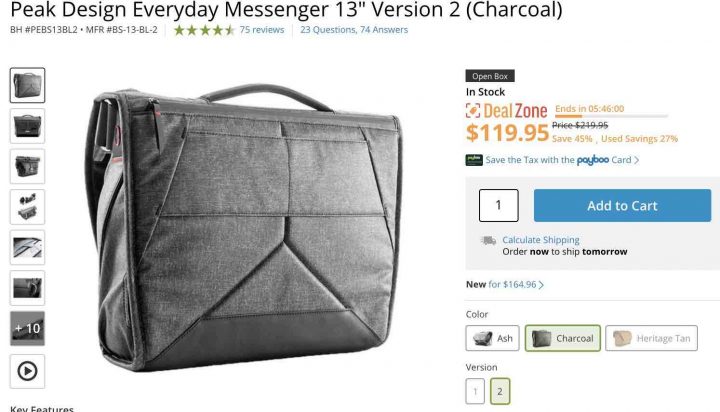Click the star rating icons
The height and width of the screenshot is (412, 720).
point(204,30)
